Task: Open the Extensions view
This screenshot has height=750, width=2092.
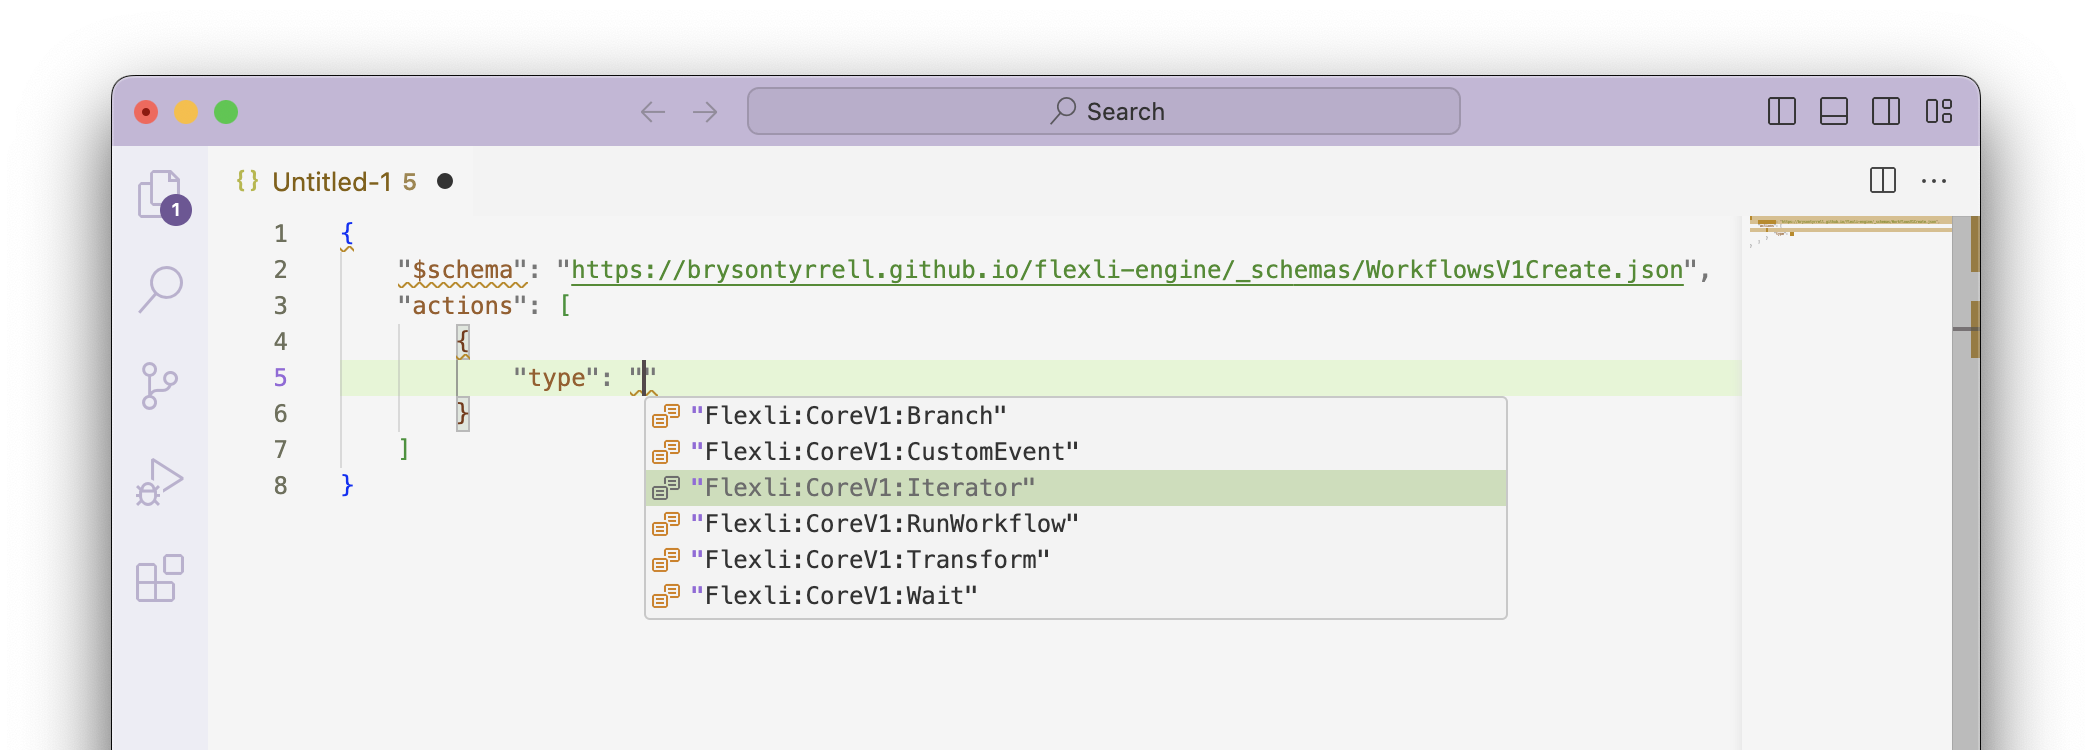Action: pyautogui.click(x=160, y=578)
